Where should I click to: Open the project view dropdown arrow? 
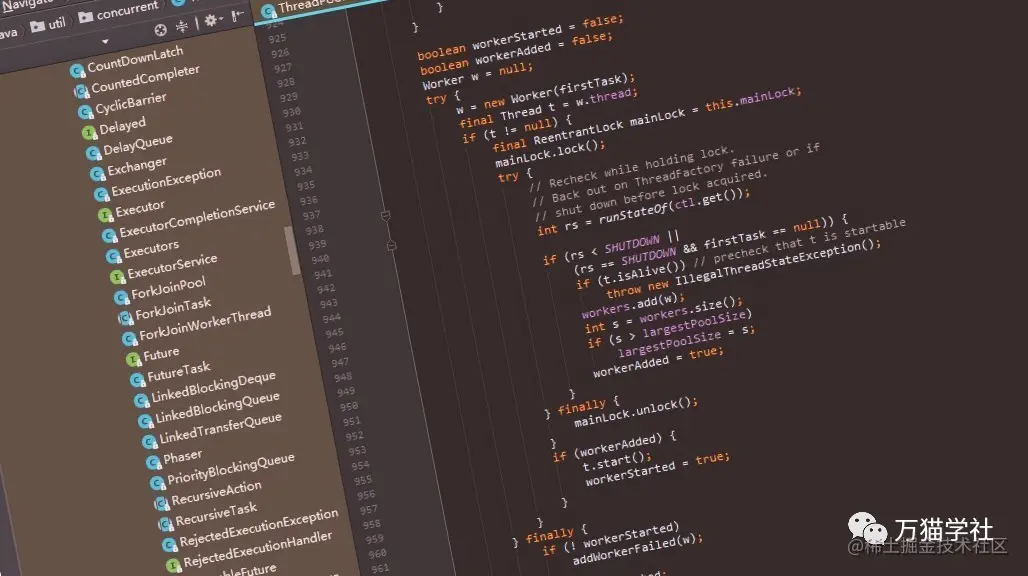105,42
